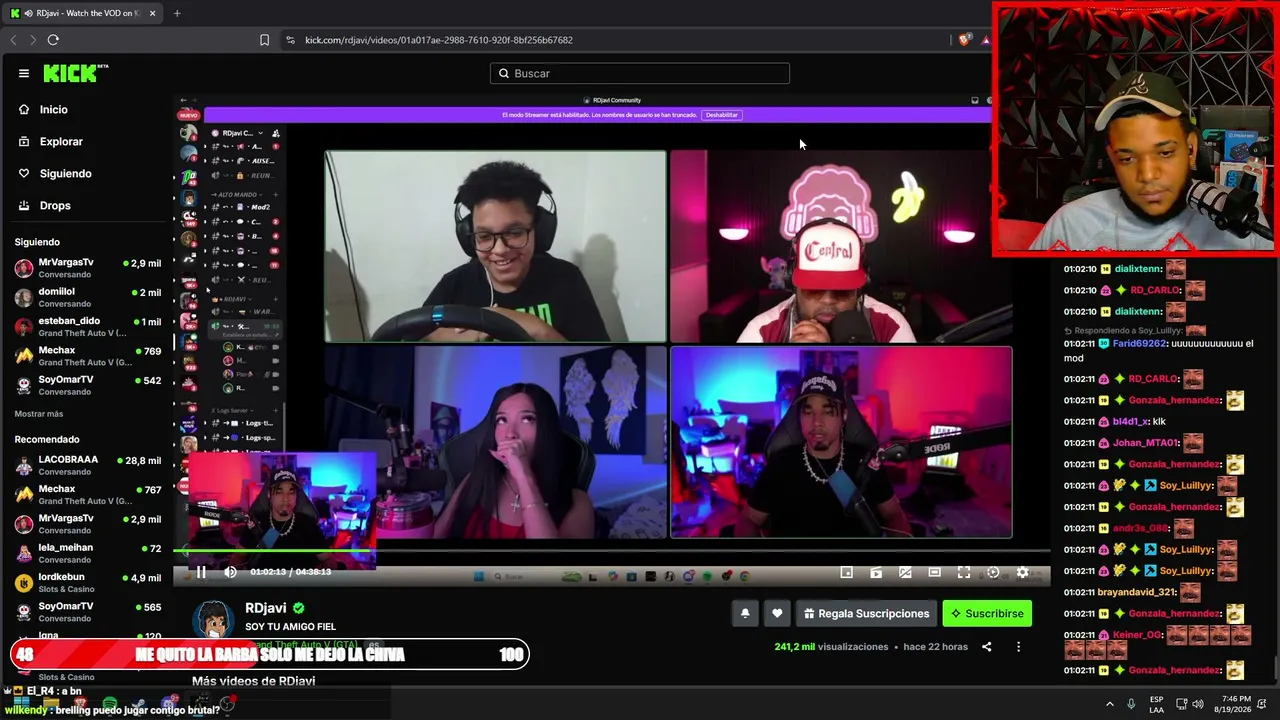Open the network icon in the system tray
Screen dimensions: 1280x720
(x=1181, y=704)
